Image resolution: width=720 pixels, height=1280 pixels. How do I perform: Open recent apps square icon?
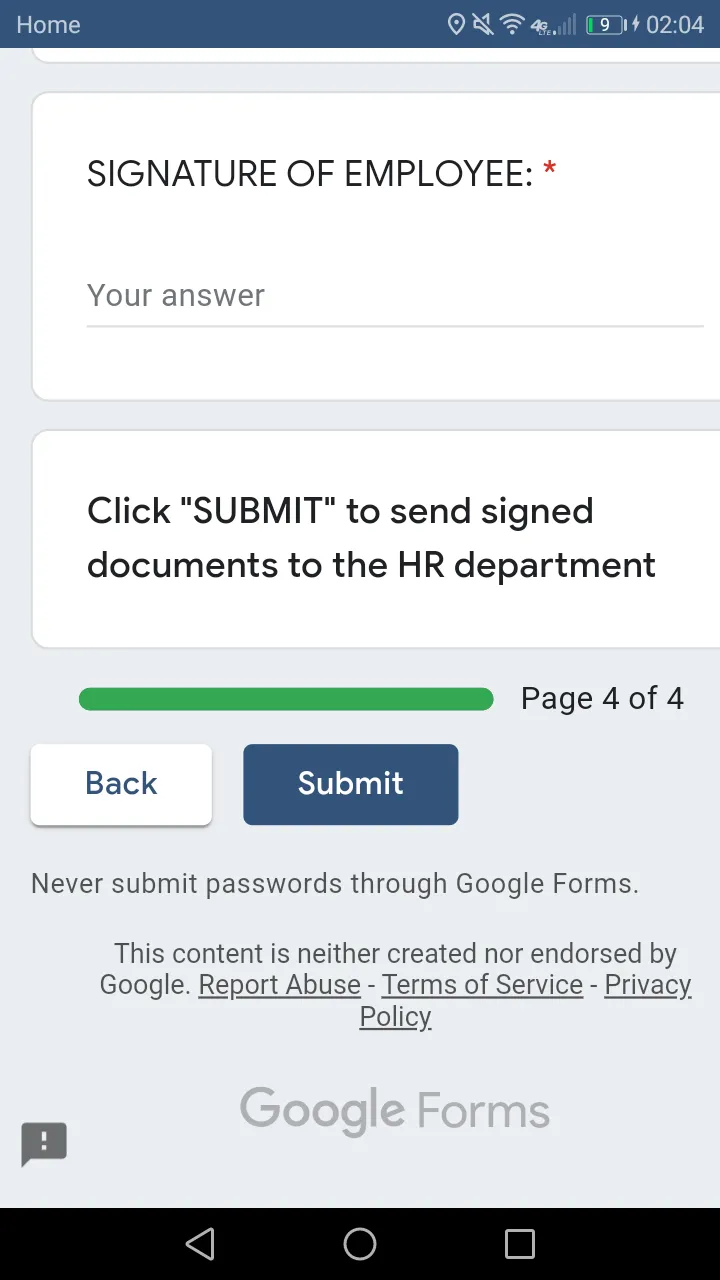point(520,1244)
